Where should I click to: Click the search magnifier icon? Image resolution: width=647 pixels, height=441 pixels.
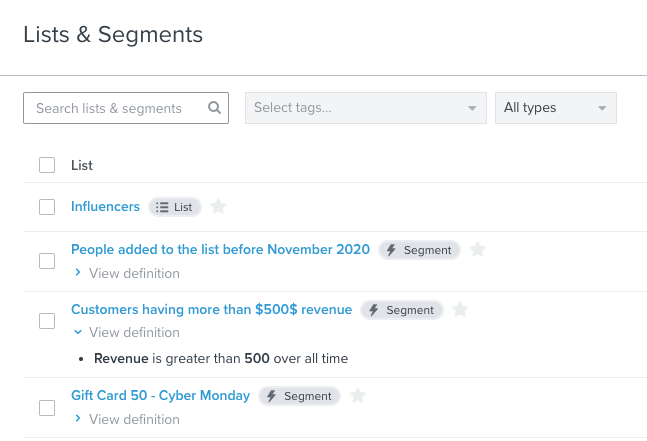[214, 108]
